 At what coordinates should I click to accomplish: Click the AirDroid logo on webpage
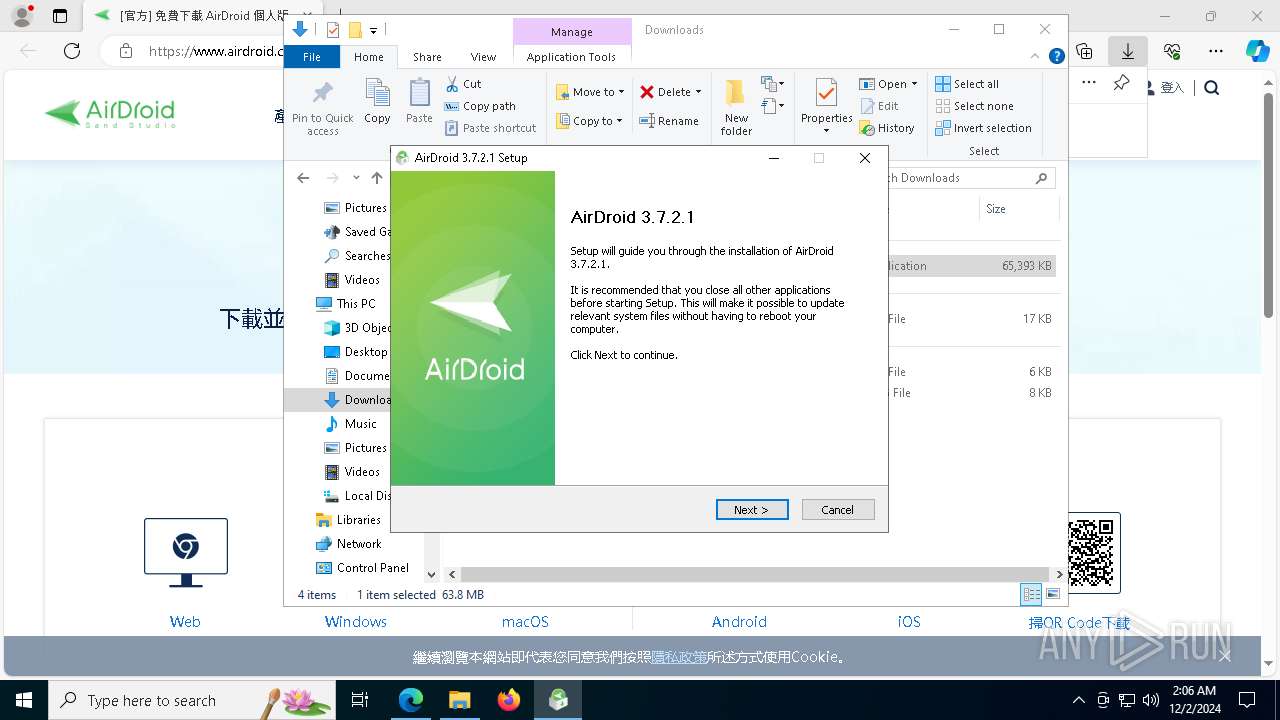pyautogui.click(x=110, y=112)
